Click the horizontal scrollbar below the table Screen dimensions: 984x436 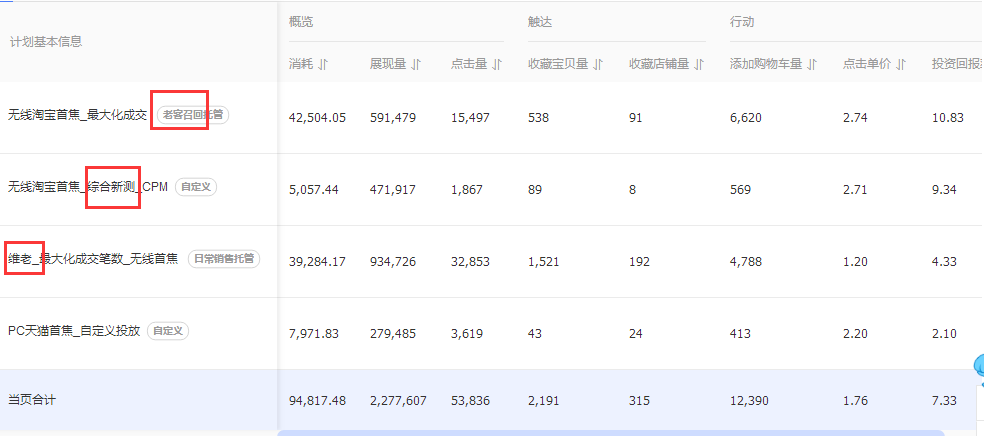coord(610,432)
